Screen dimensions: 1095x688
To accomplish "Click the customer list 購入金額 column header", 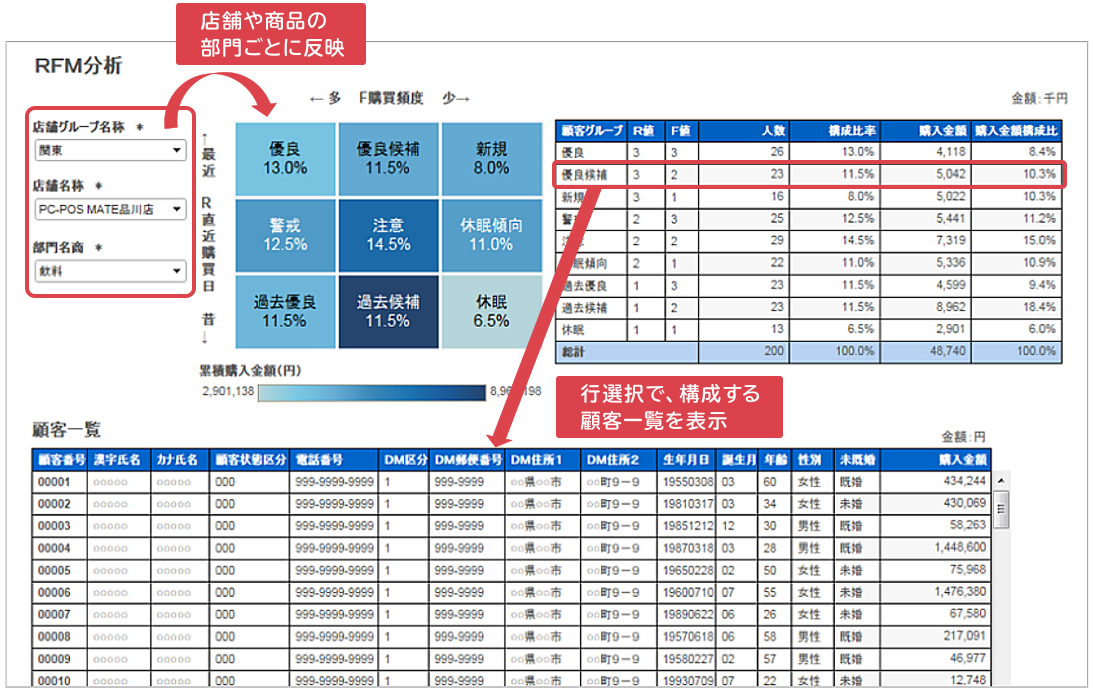I will (x=934, y=460).
